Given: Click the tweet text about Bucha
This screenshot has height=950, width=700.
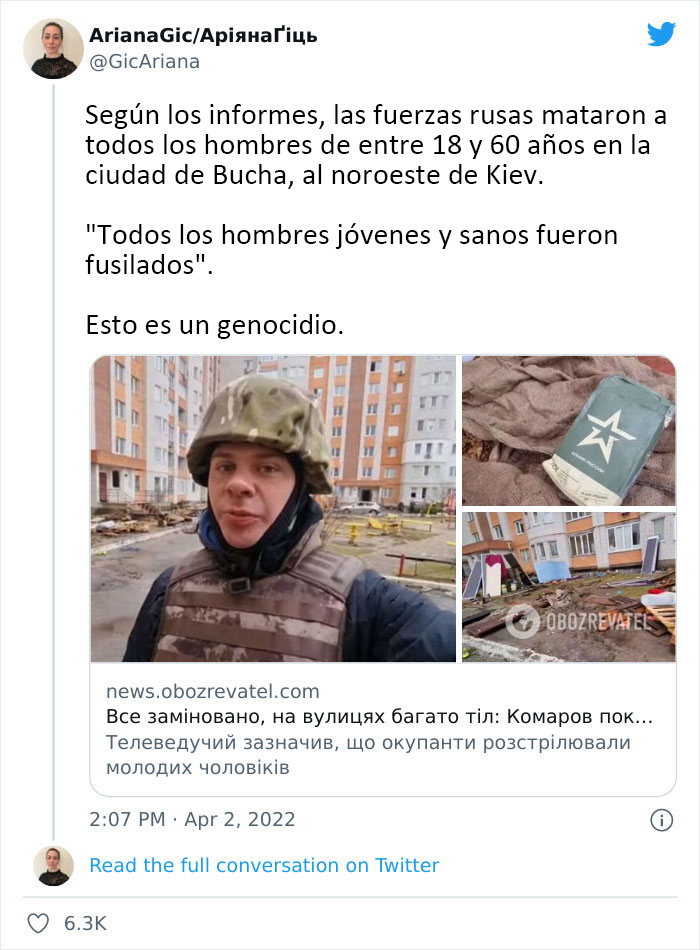Looking at the screenshot, I should pyautogui.click(x=376, y=145).
